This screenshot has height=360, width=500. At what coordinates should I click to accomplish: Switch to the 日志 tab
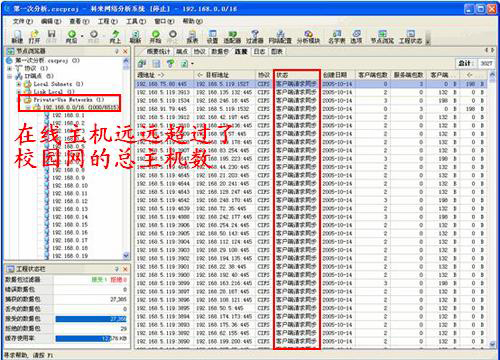coord(259,52)
